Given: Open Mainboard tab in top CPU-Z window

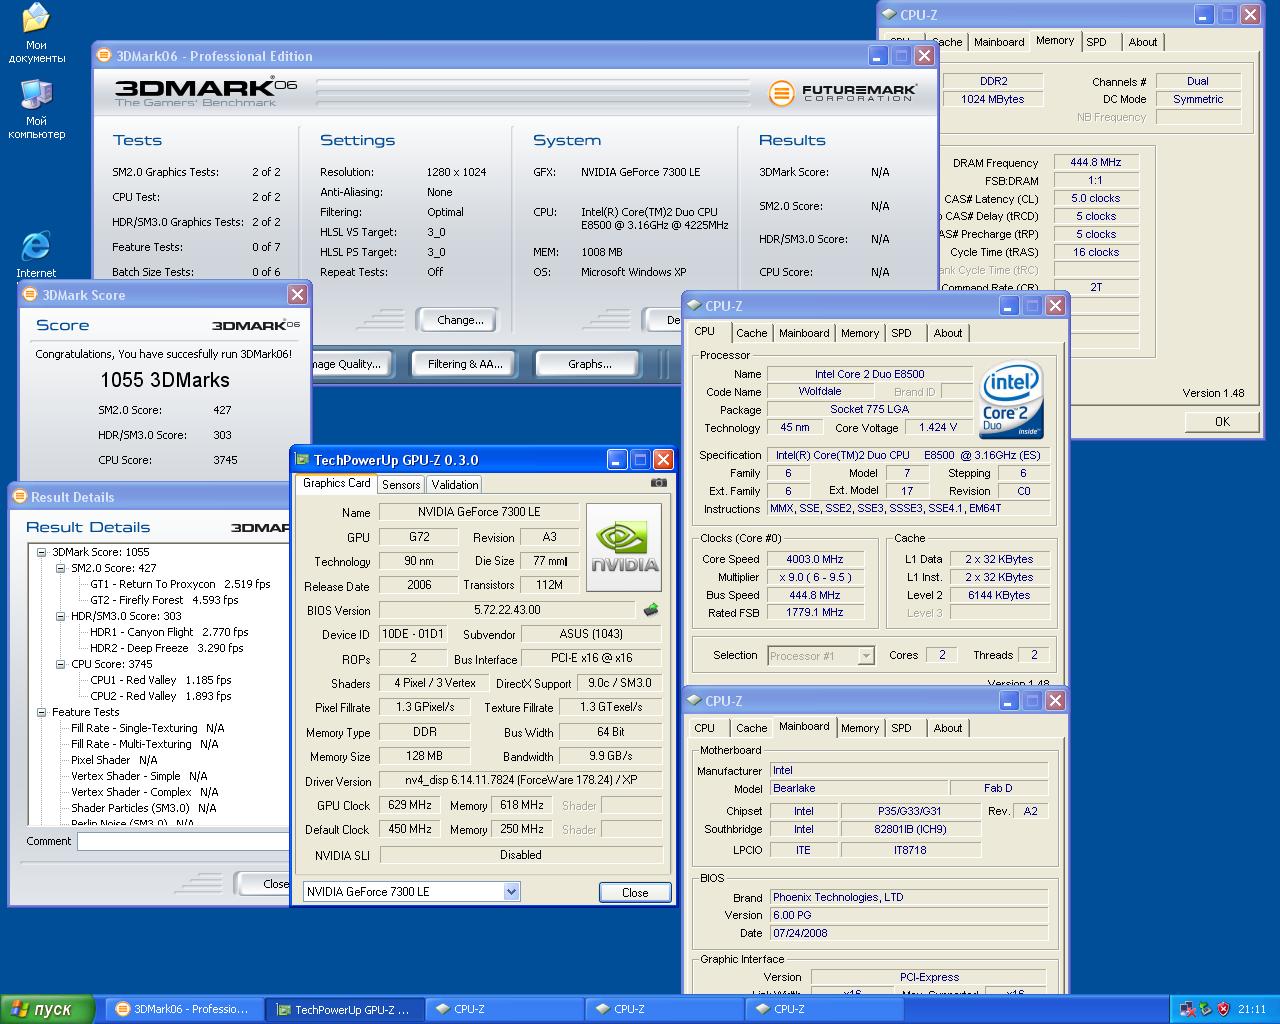Looking at the screenshot, I should pos(999,42).
